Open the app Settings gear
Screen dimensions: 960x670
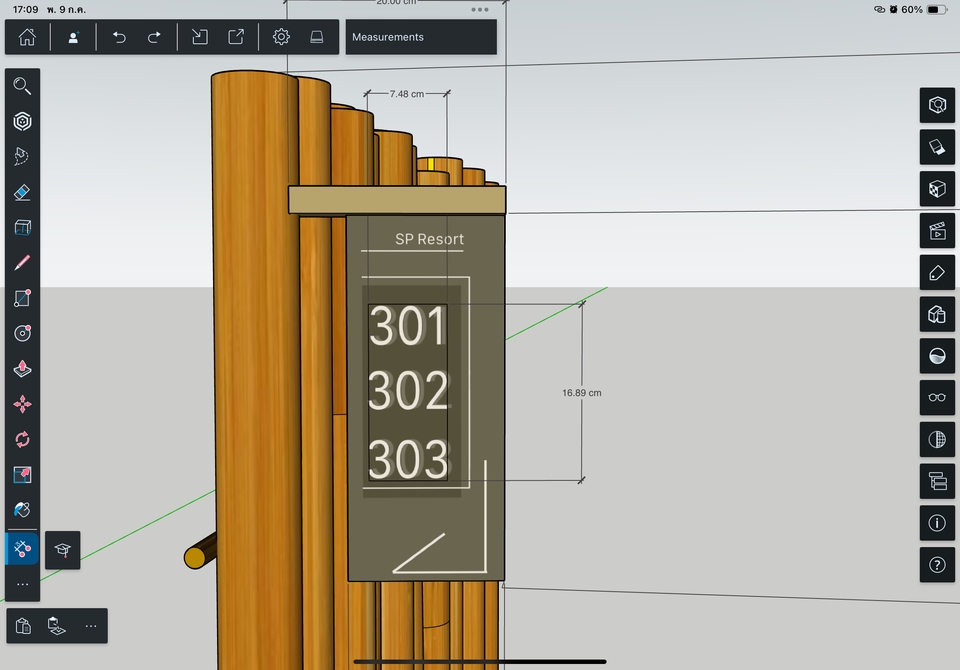point(281,37)
